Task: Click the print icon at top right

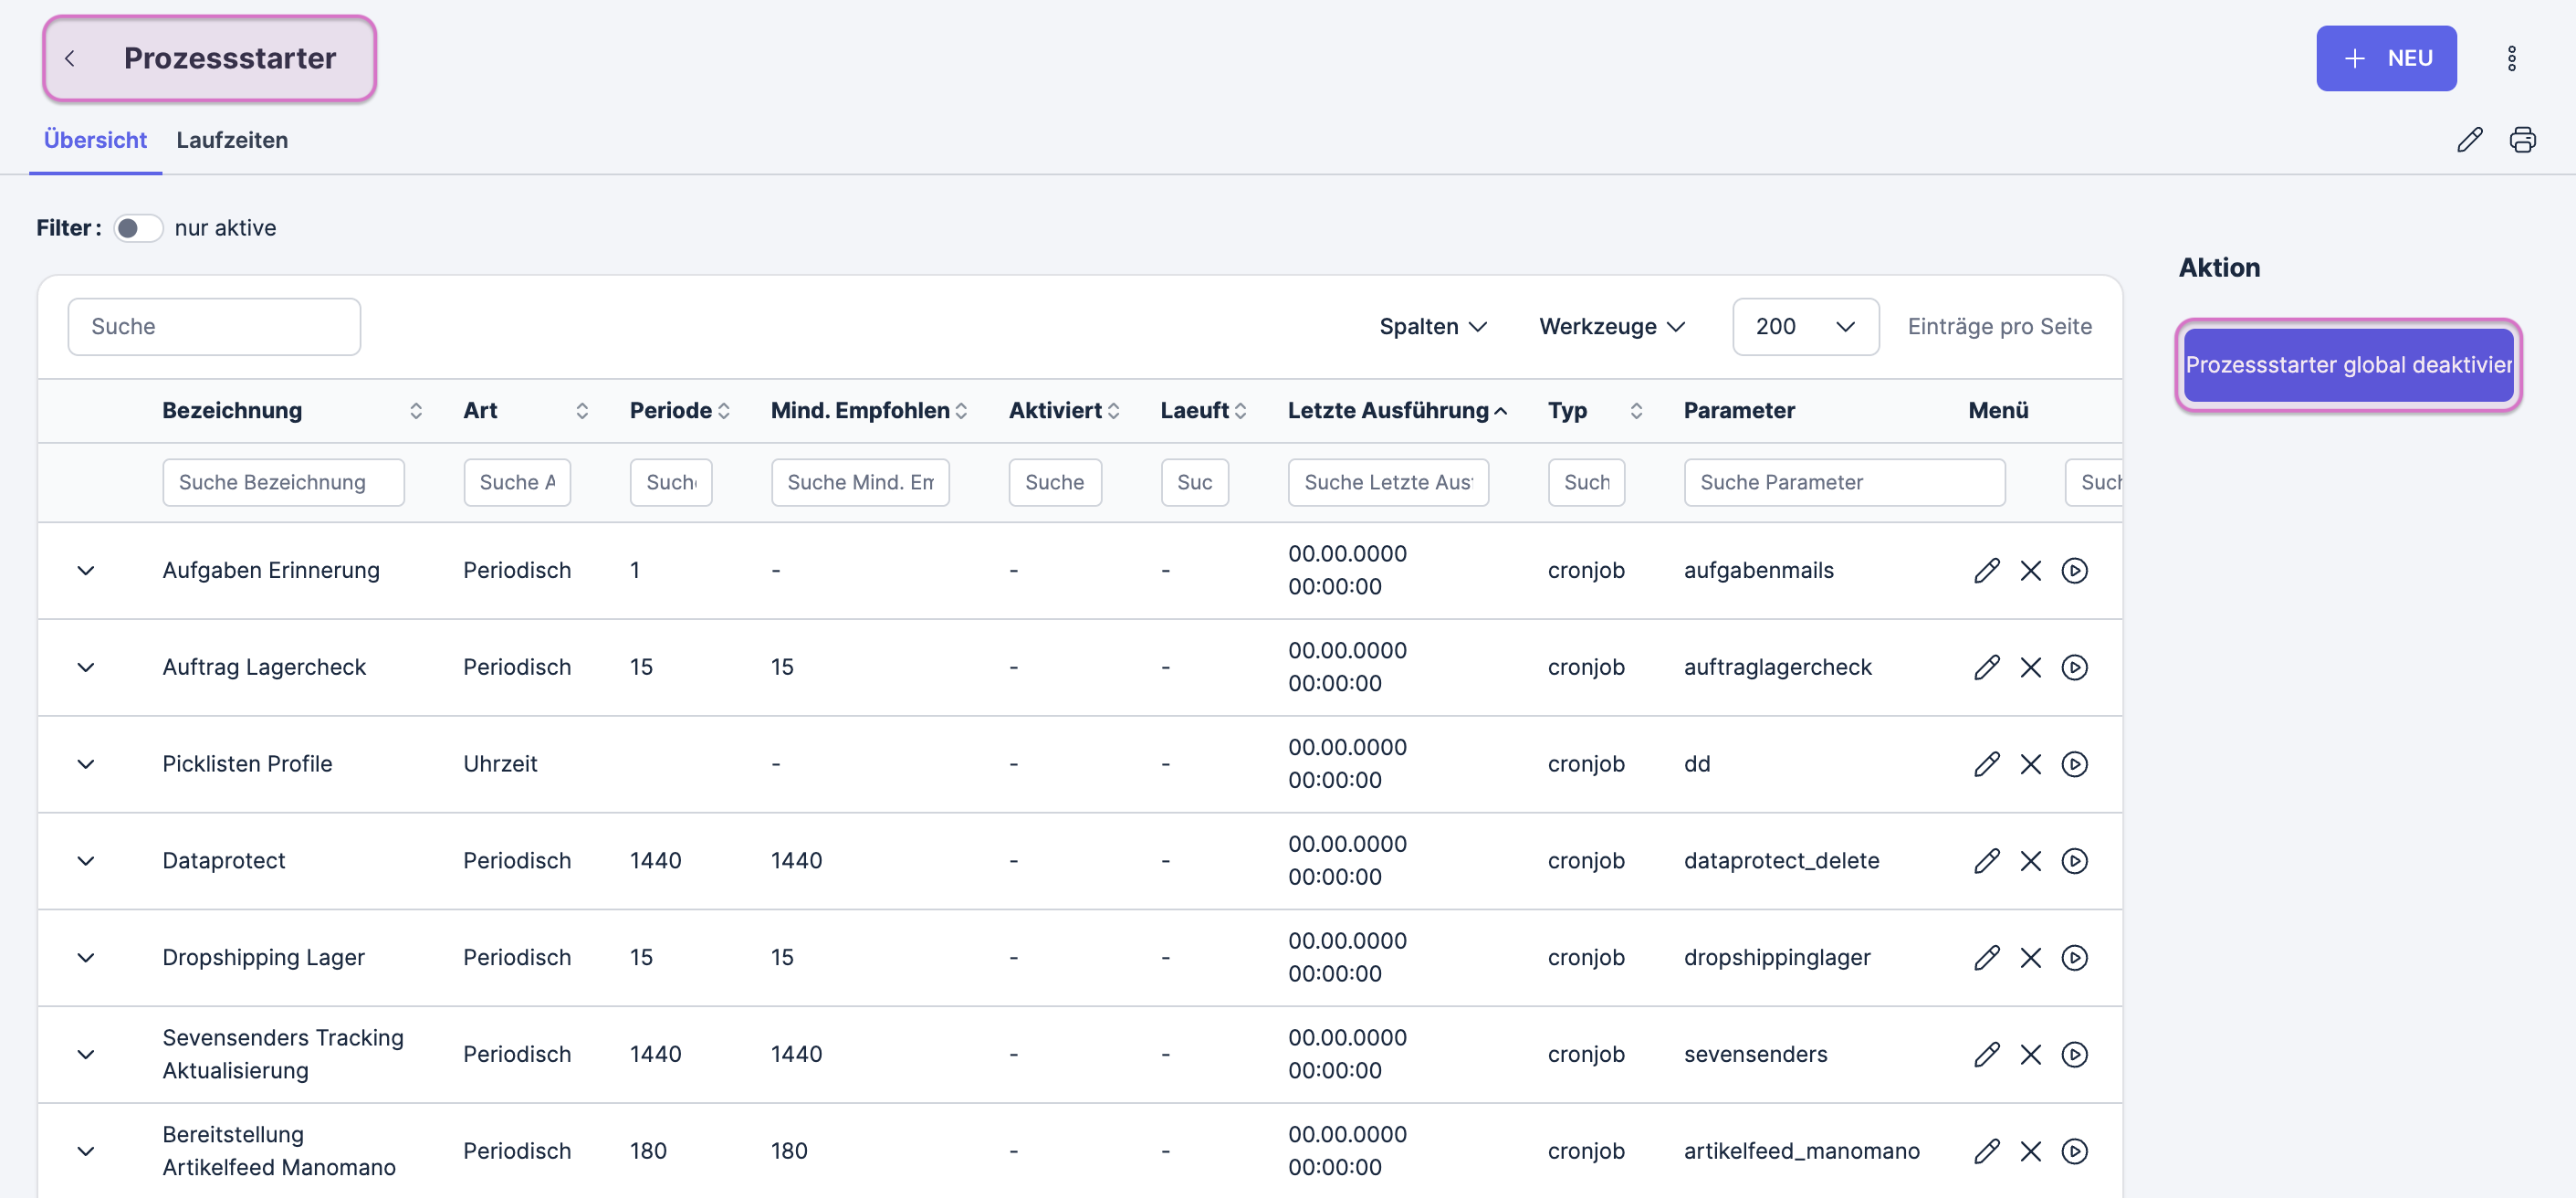Action: click(x=2522, y=140)
